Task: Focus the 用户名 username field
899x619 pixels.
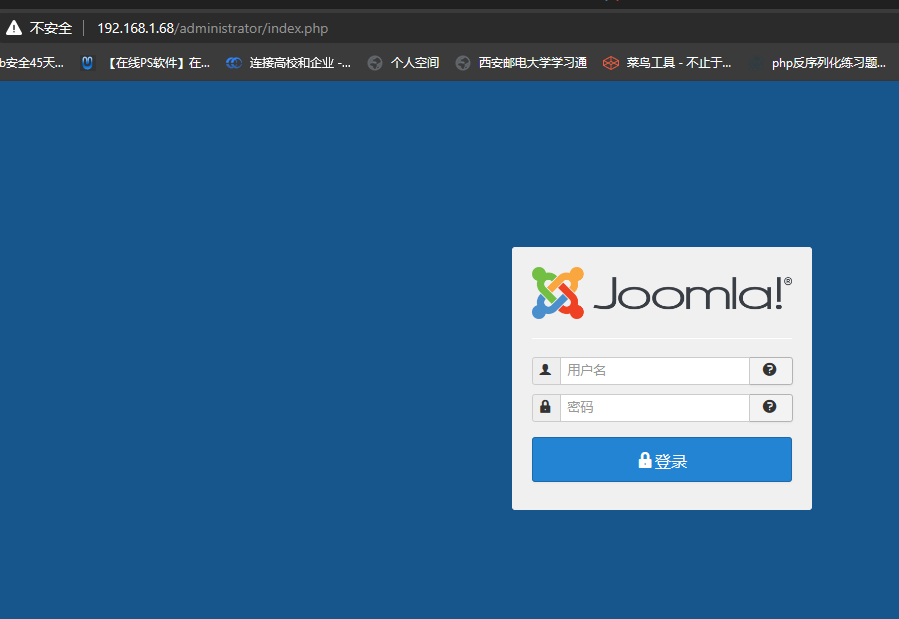Action: [655, 371]
